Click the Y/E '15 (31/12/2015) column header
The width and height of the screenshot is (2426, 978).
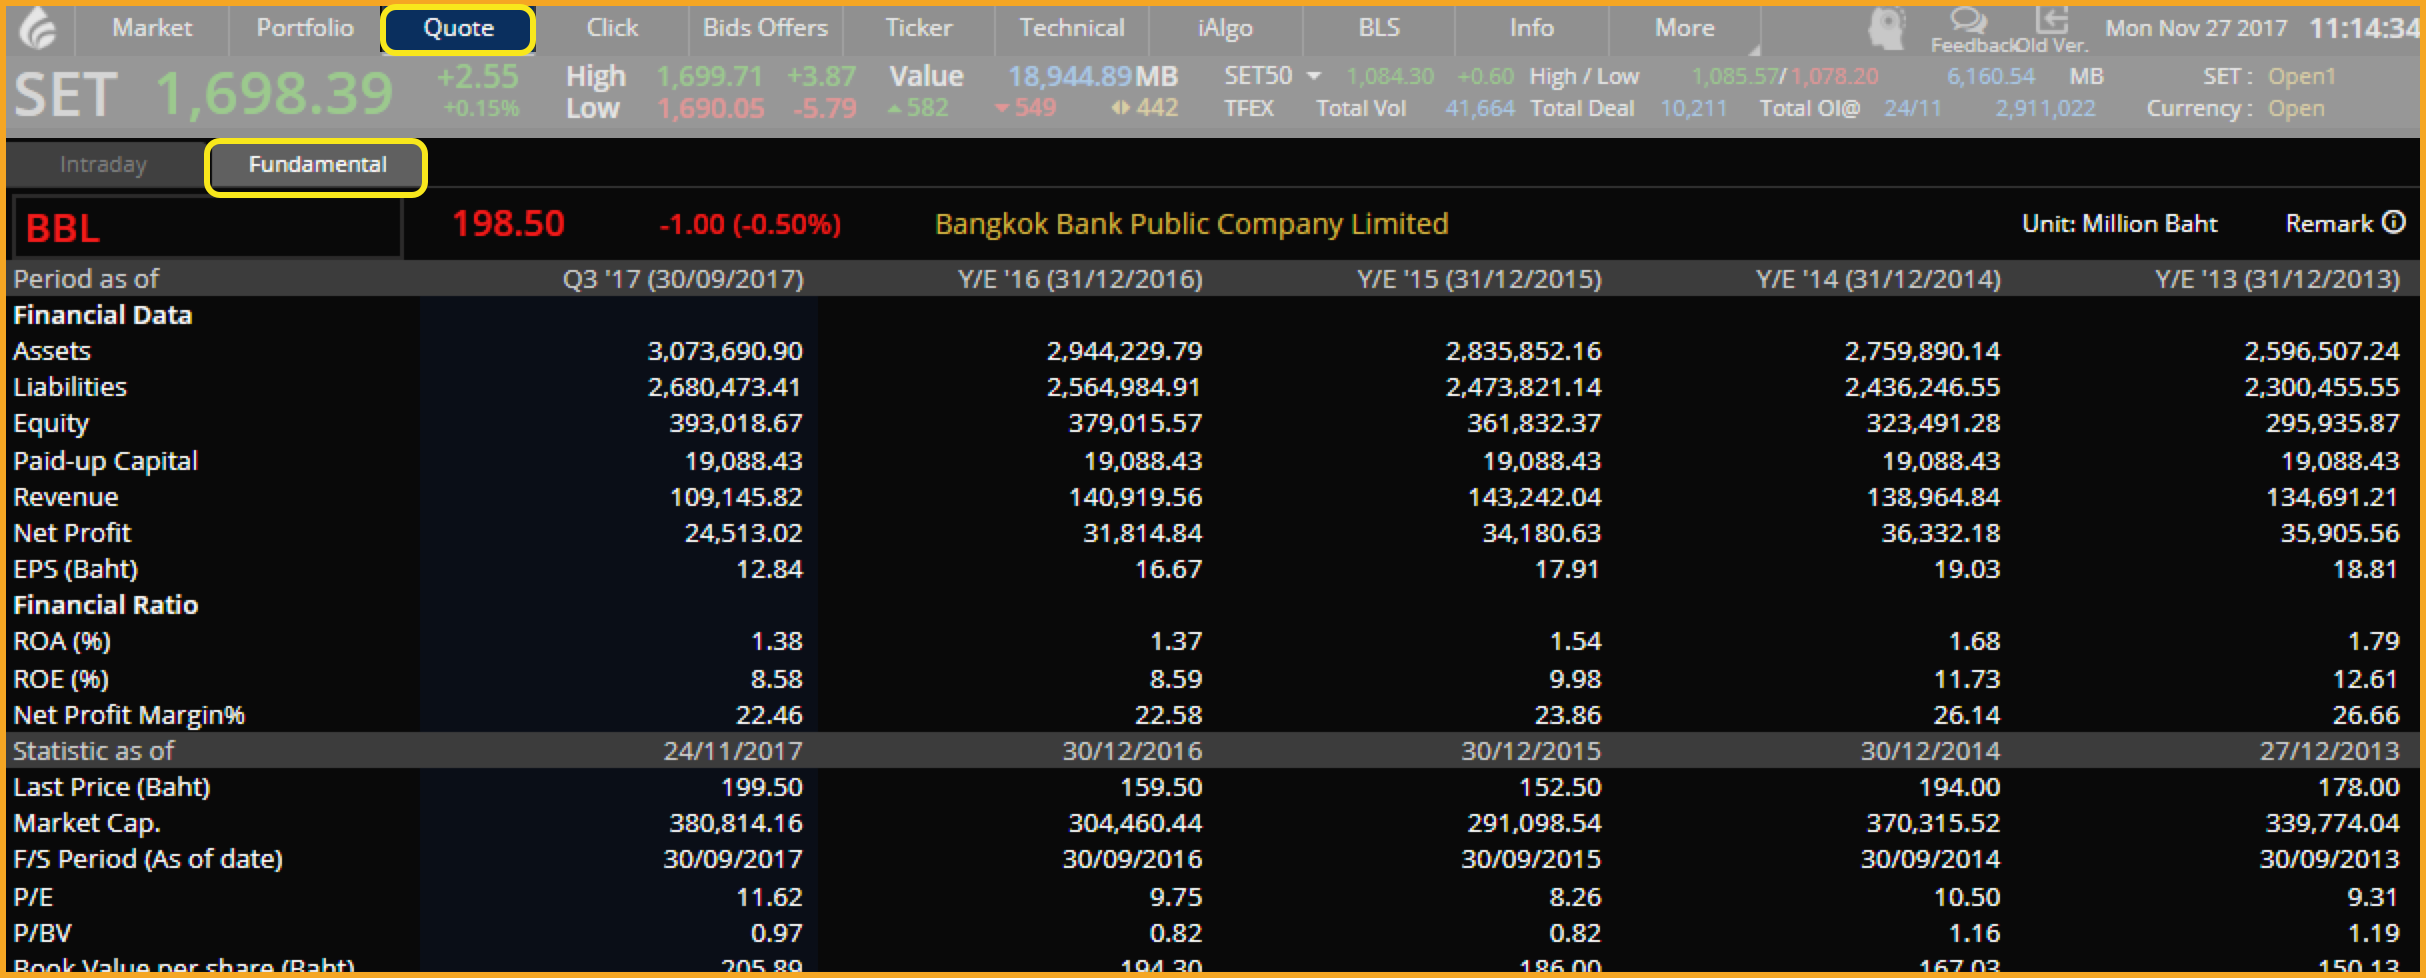click(x=1479, y=278)
